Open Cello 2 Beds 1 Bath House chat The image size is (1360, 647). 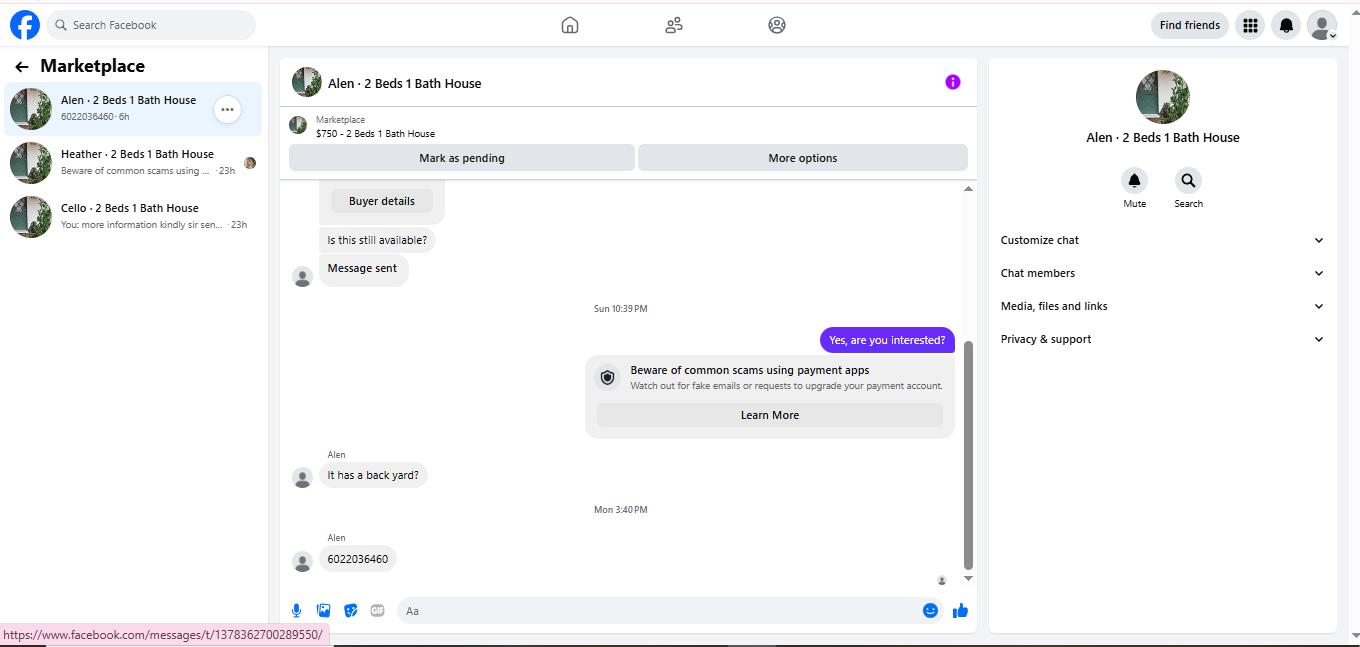[x=133, y=216]
